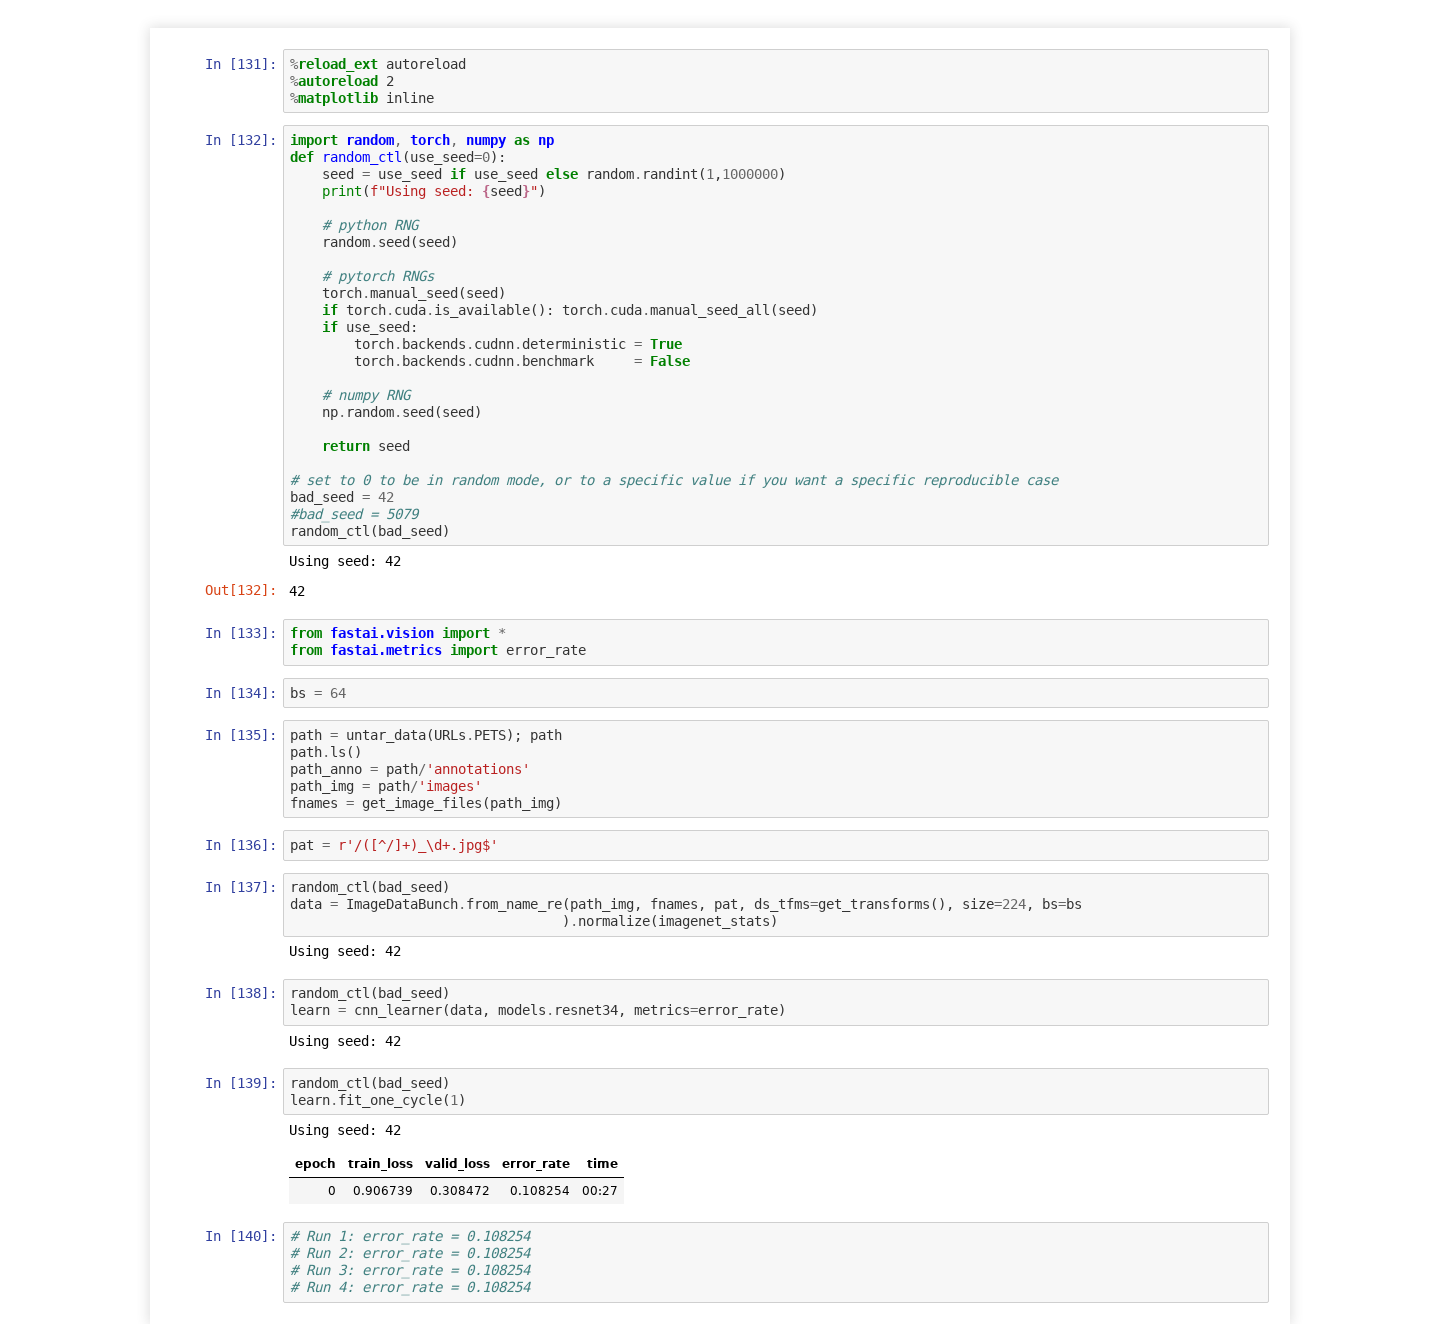This screenshot has width=1440, height=1324.
Task: Click the error_rate column header
Action: 535,1163
